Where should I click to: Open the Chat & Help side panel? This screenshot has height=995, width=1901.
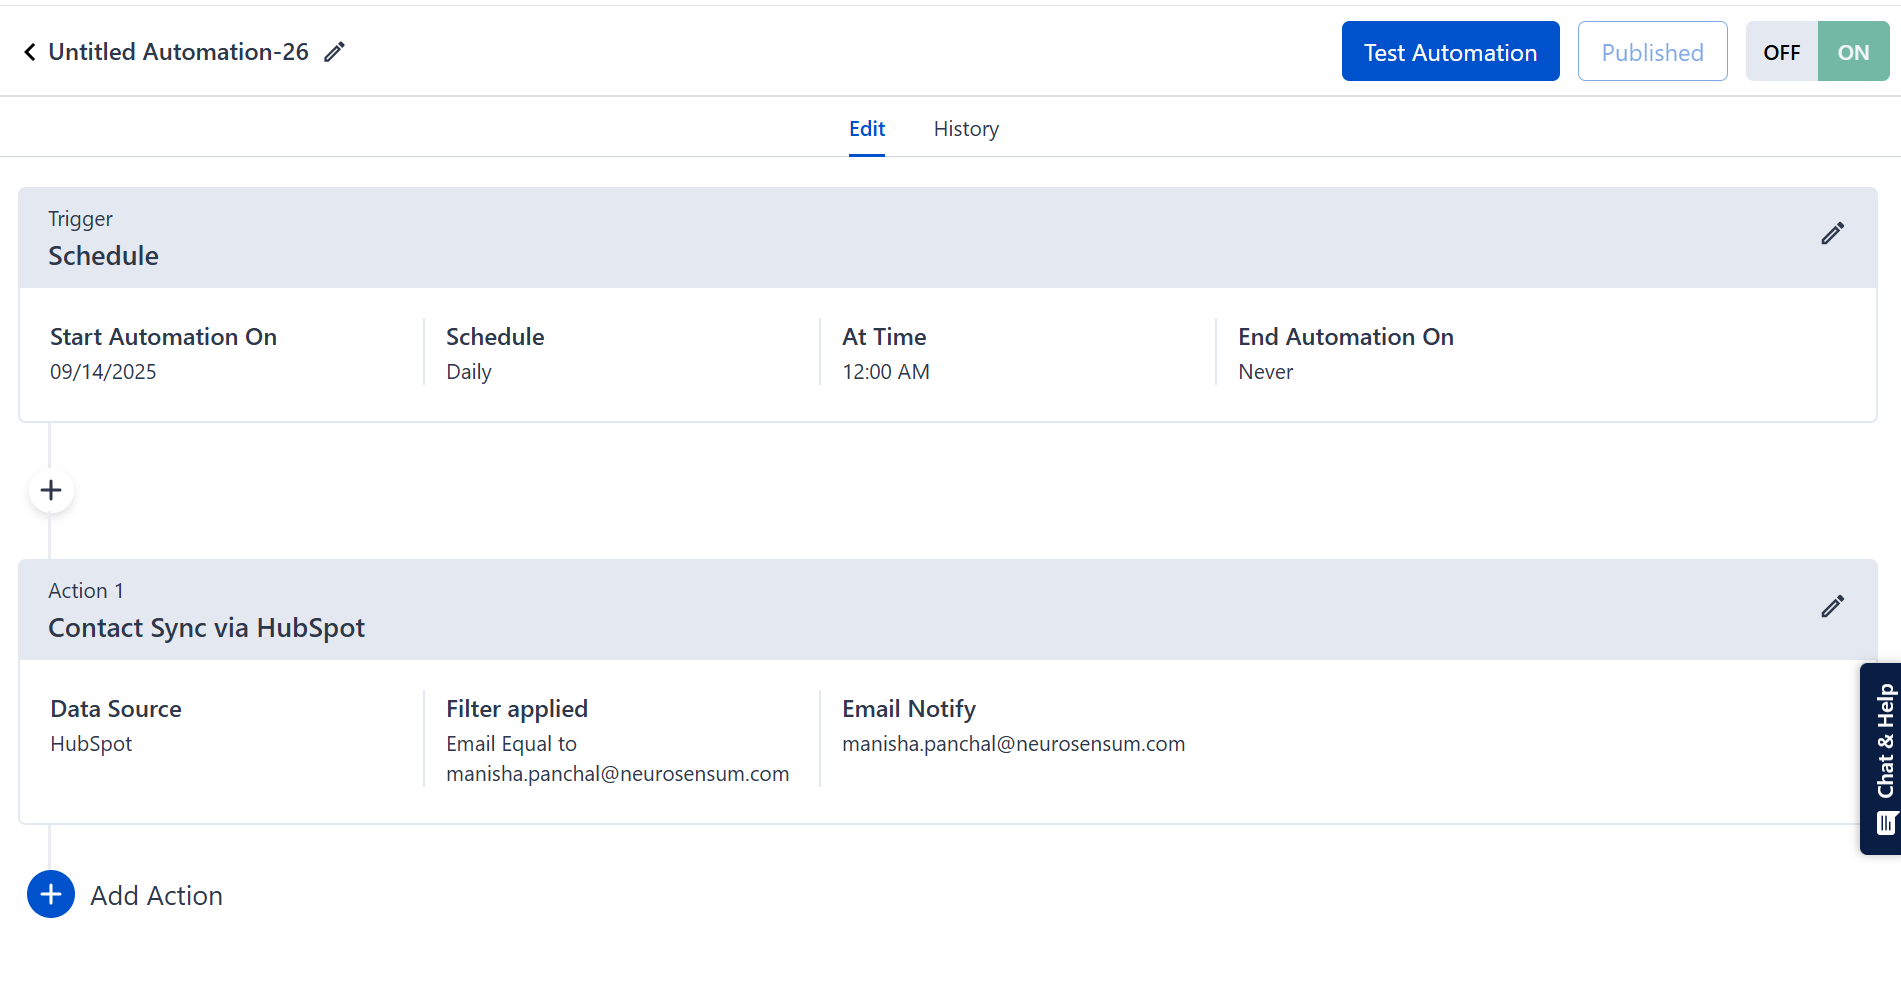pyautogui.click(x=1882, y=758)
